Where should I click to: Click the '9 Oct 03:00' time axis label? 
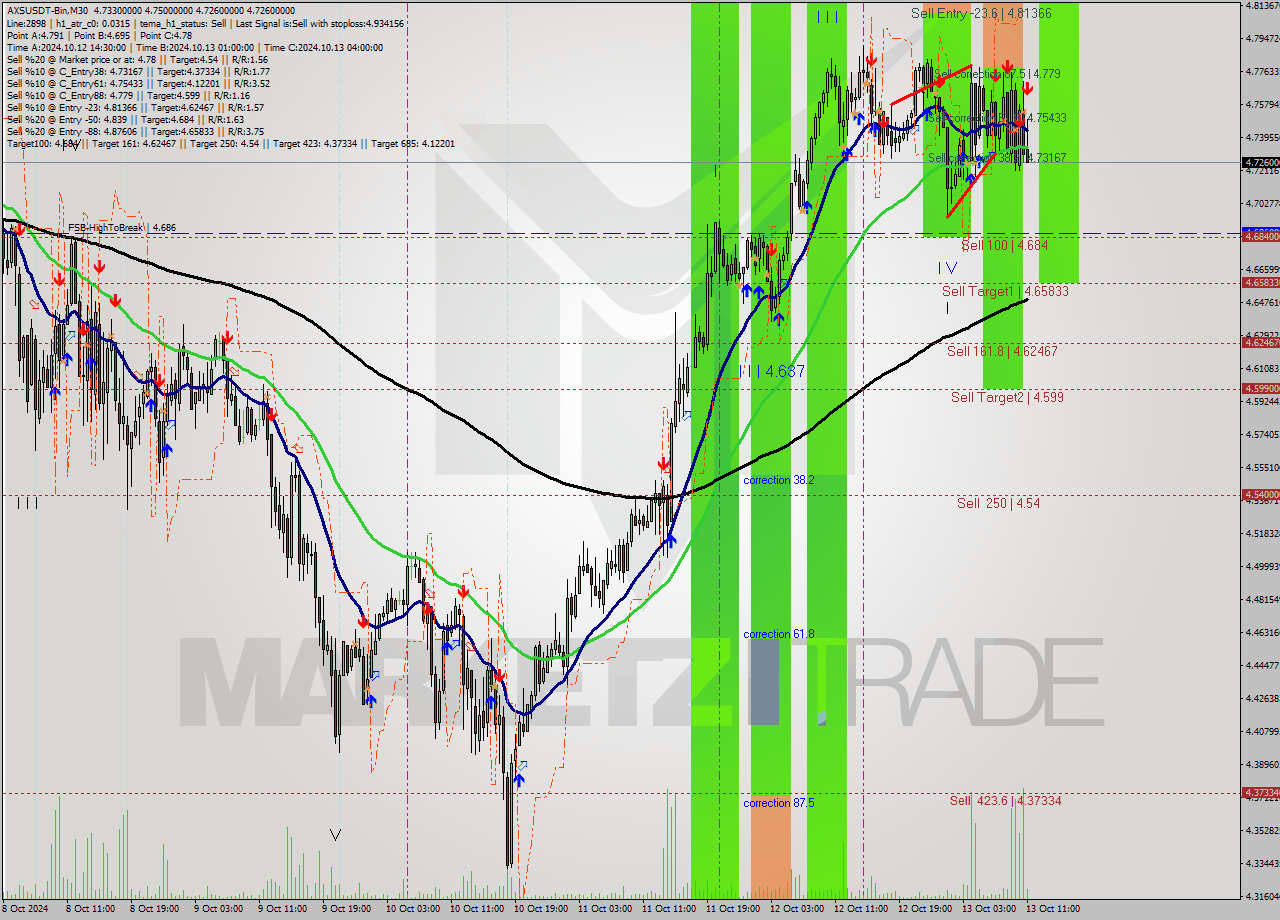coord(217,910)
